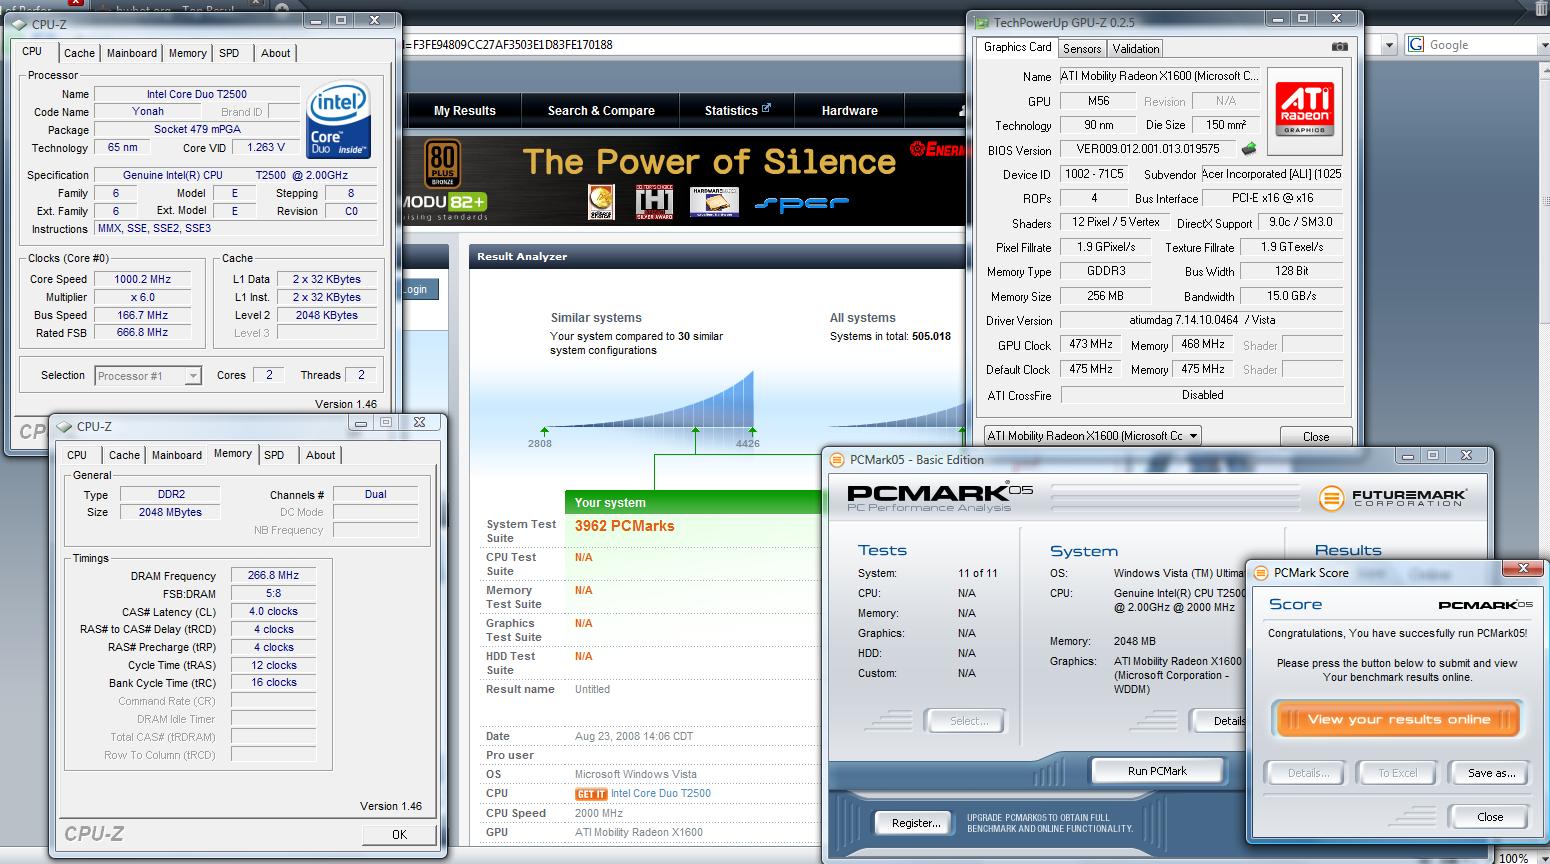Switch to the Cache tab in top CPU-Z
Image resolution: width=1550 pixels, height=864 pixels.
tap(79, 53)
